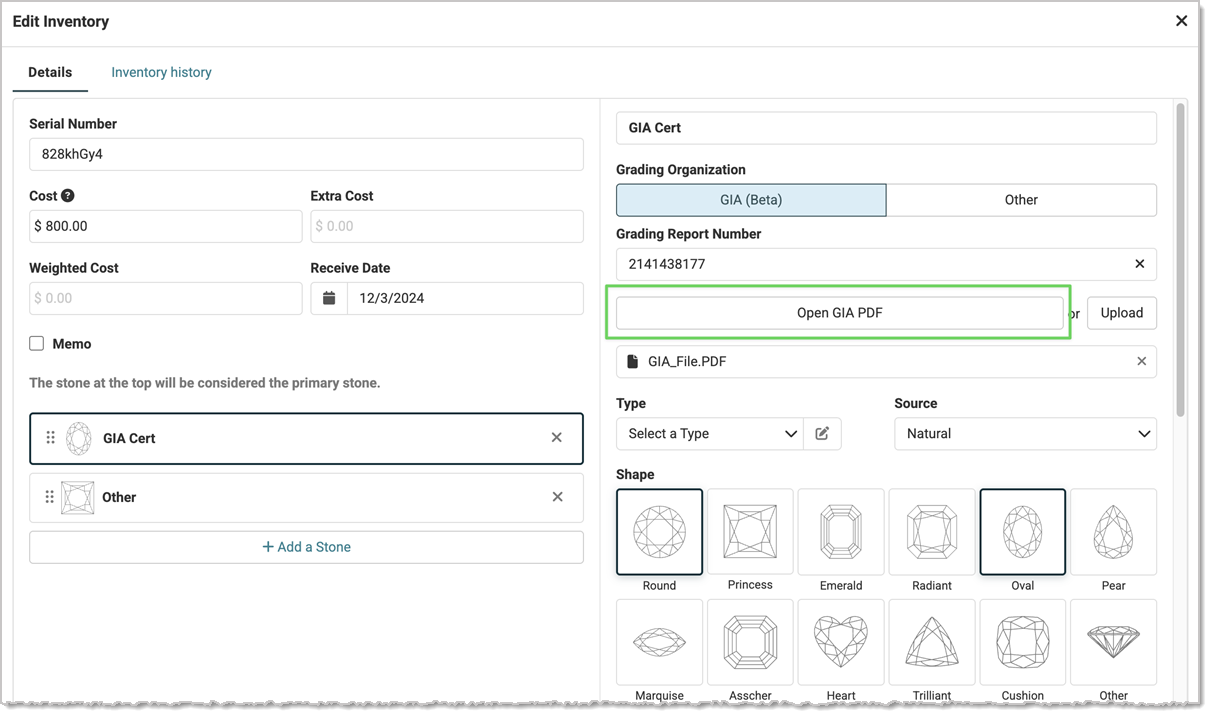Click the Extra Cost input field
Image resolution: width=1210 pixels, height=716 pixels.
[x=447, y=226]
